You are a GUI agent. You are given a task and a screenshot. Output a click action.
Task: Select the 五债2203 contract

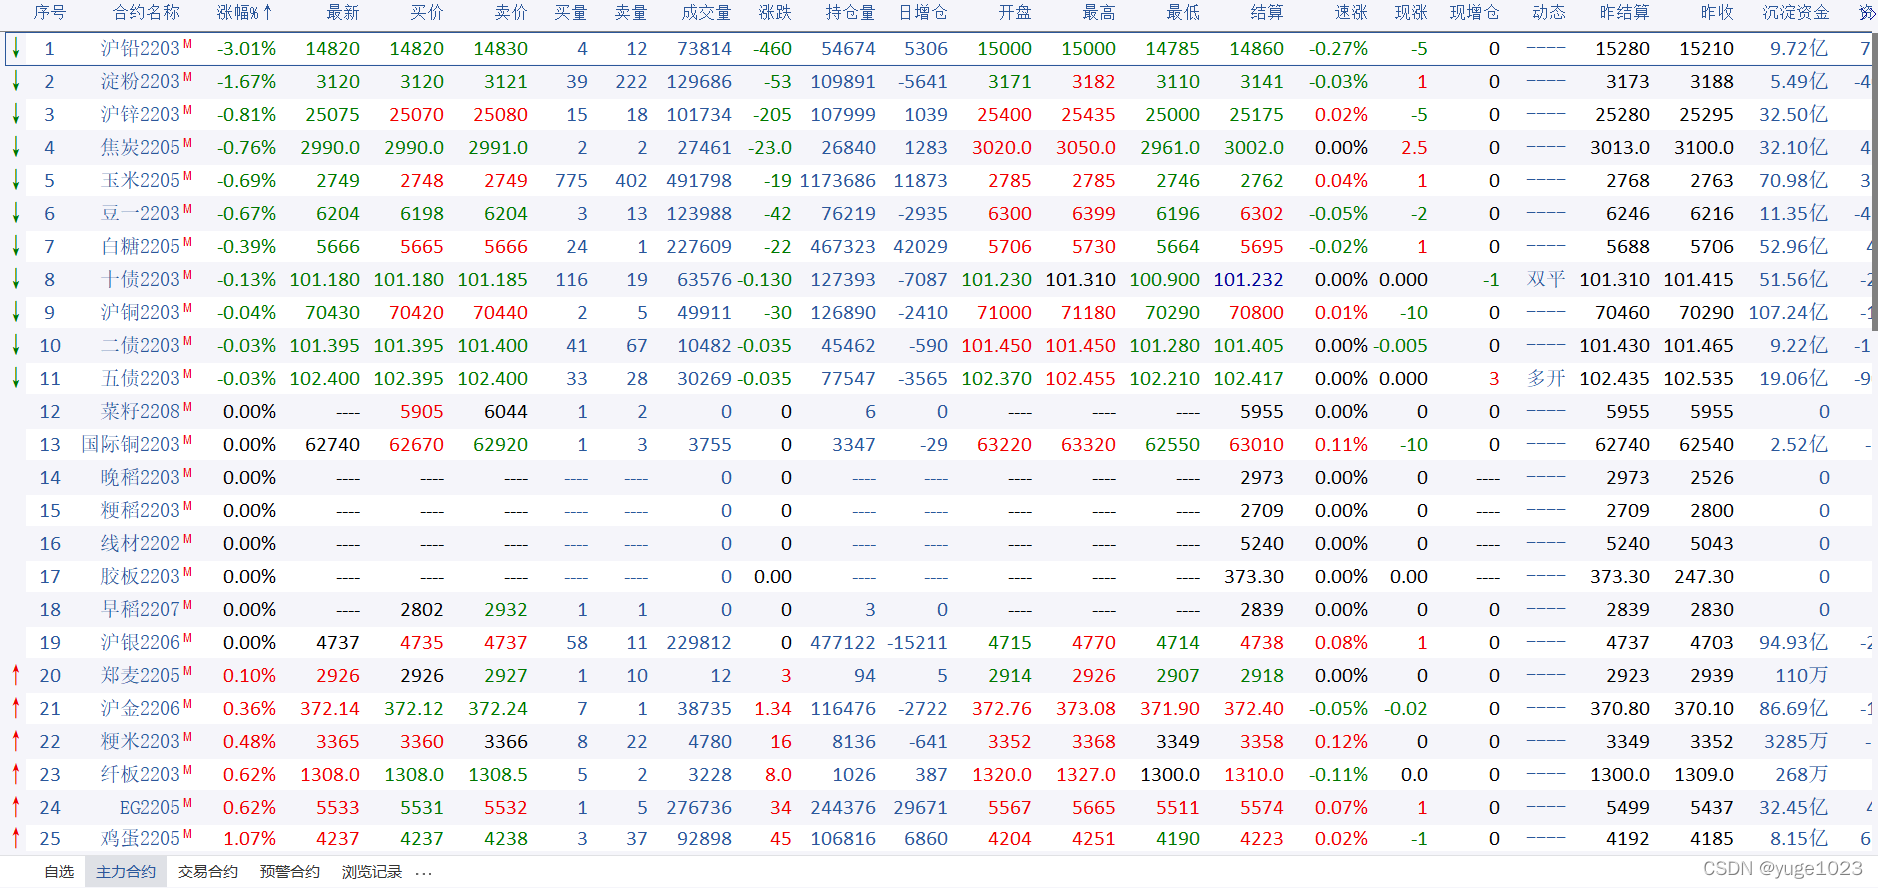(x=140, y=378)
